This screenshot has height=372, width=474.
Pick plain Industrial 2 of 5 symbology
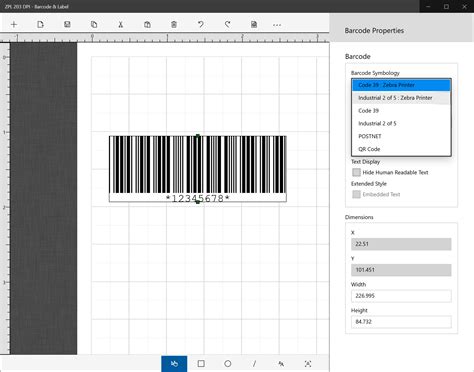(401, 123)
